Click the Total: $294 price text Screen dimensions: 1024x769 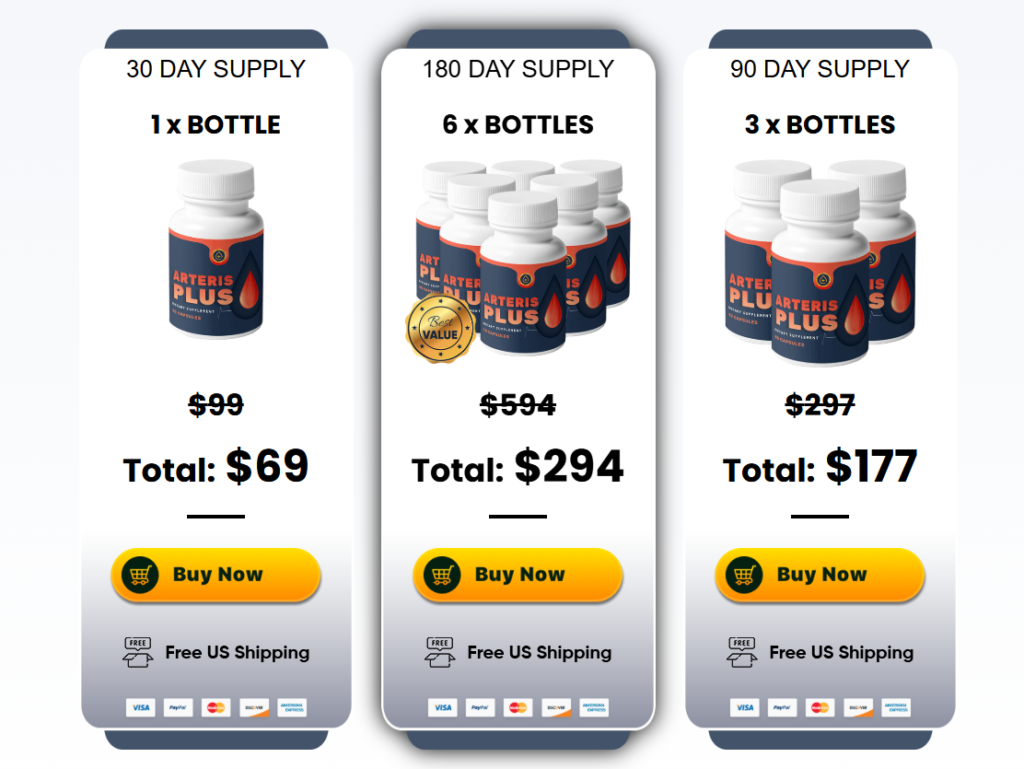point(518,467)
